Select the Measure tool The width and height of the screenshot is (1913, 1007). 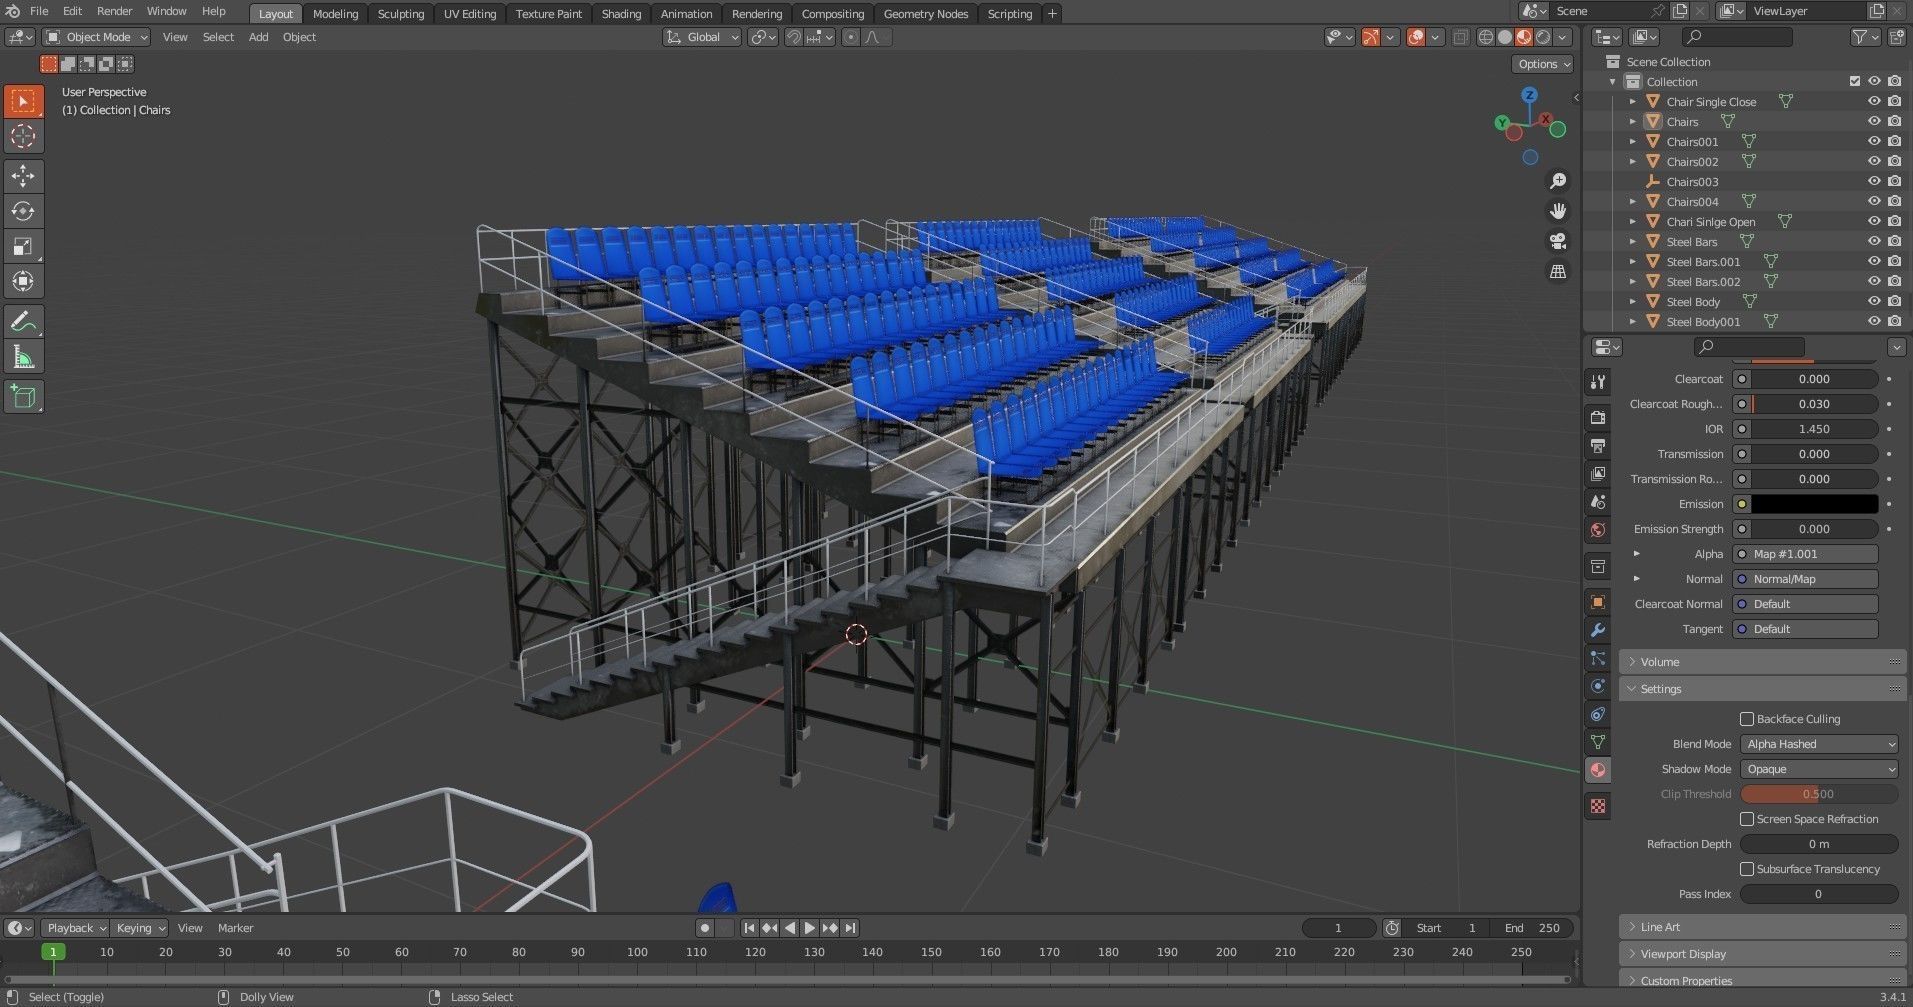click(23, 357)
